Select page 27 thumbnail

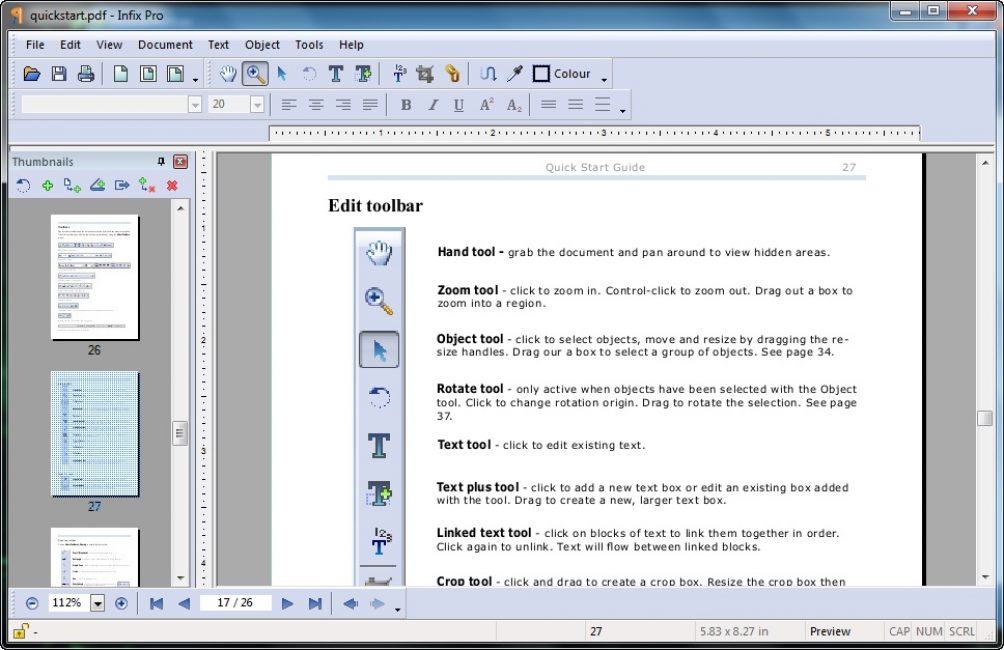click(x=95, y=434)
